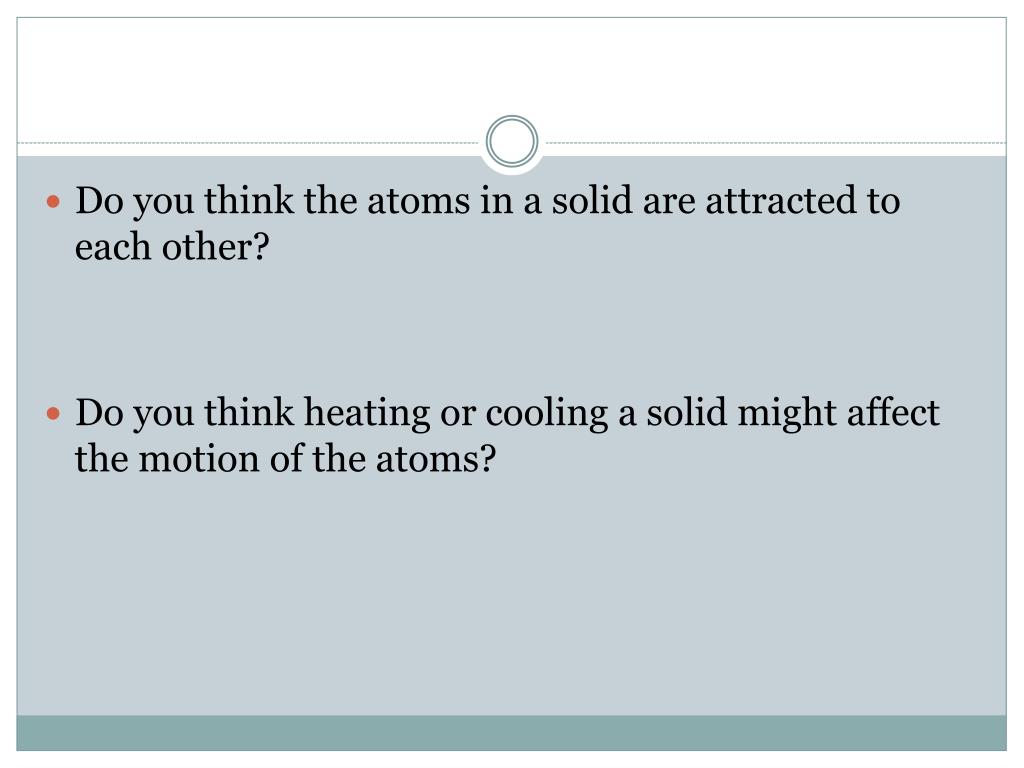Click the word 'solid' in first bullet

(592, 200)
